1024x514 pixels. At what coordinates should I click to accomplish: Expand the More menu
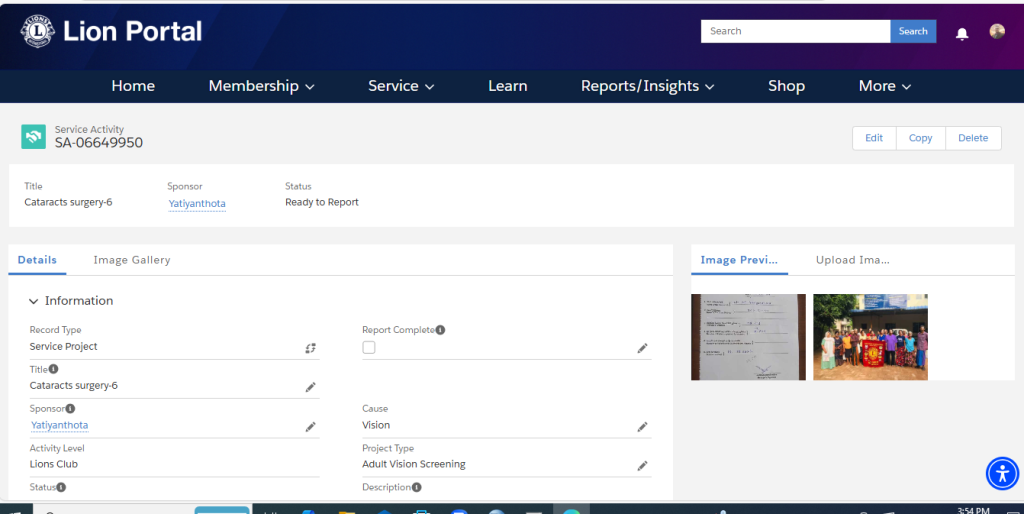pos(884,86)
